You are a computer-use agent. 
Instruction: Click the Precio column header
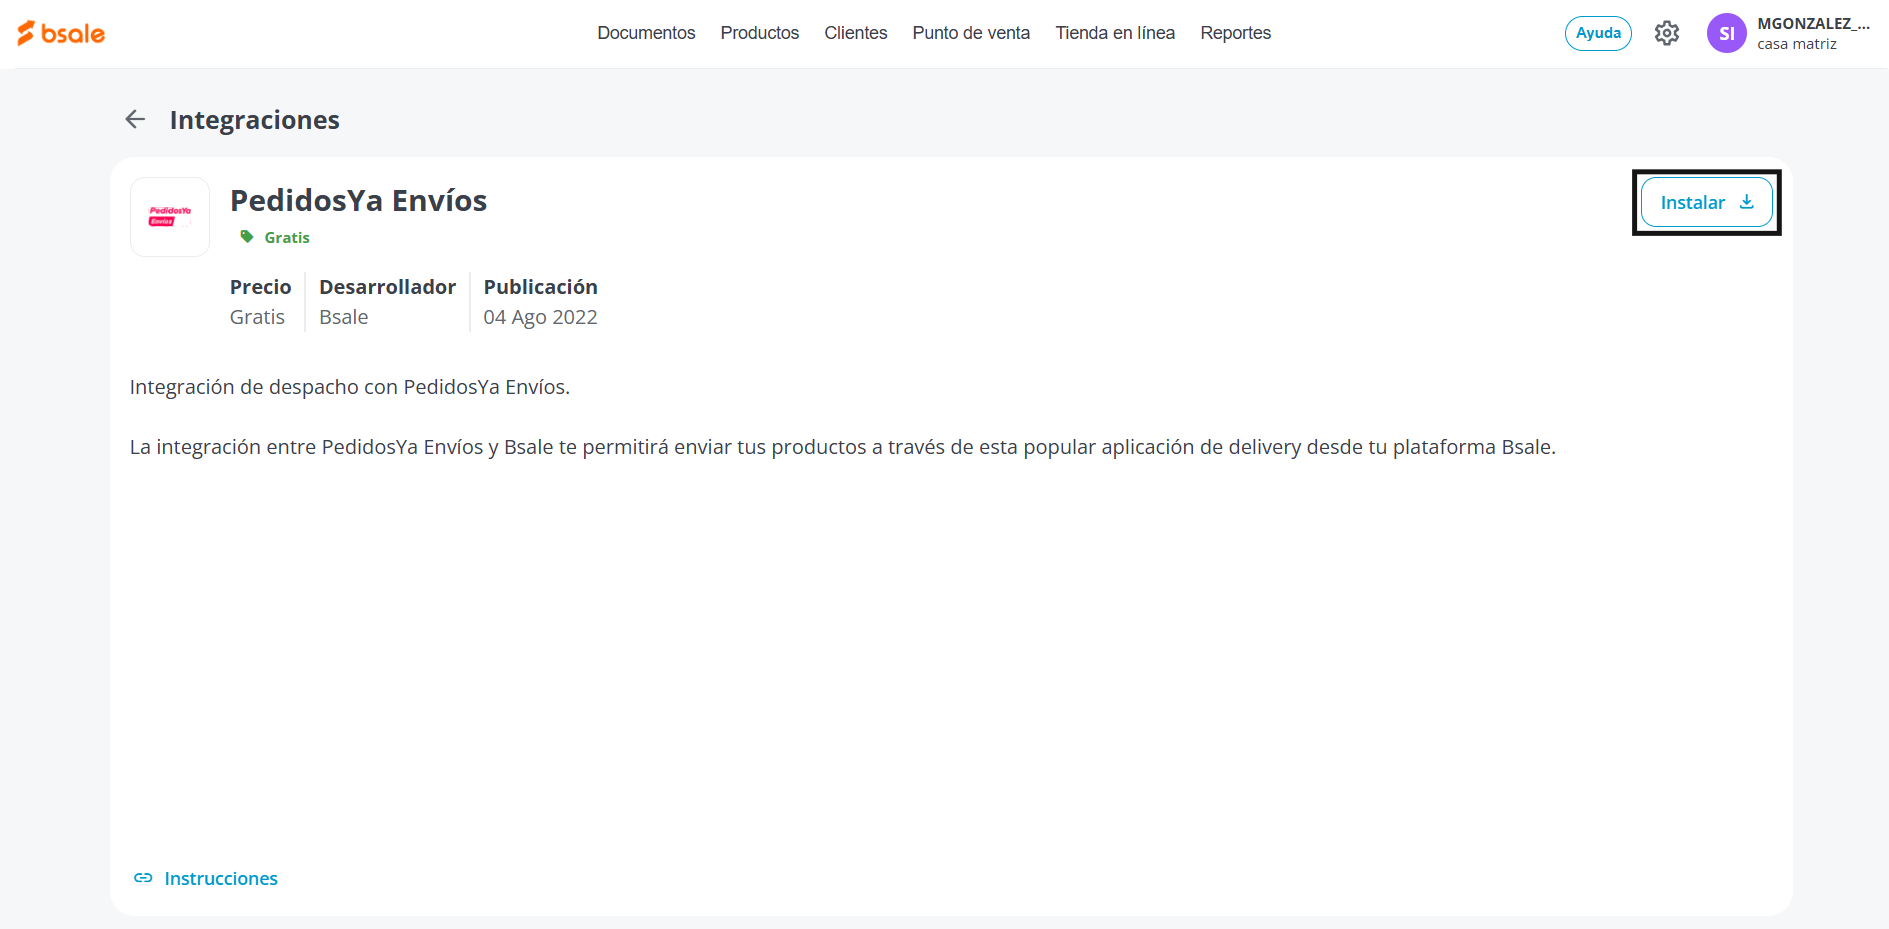(261, 287)
